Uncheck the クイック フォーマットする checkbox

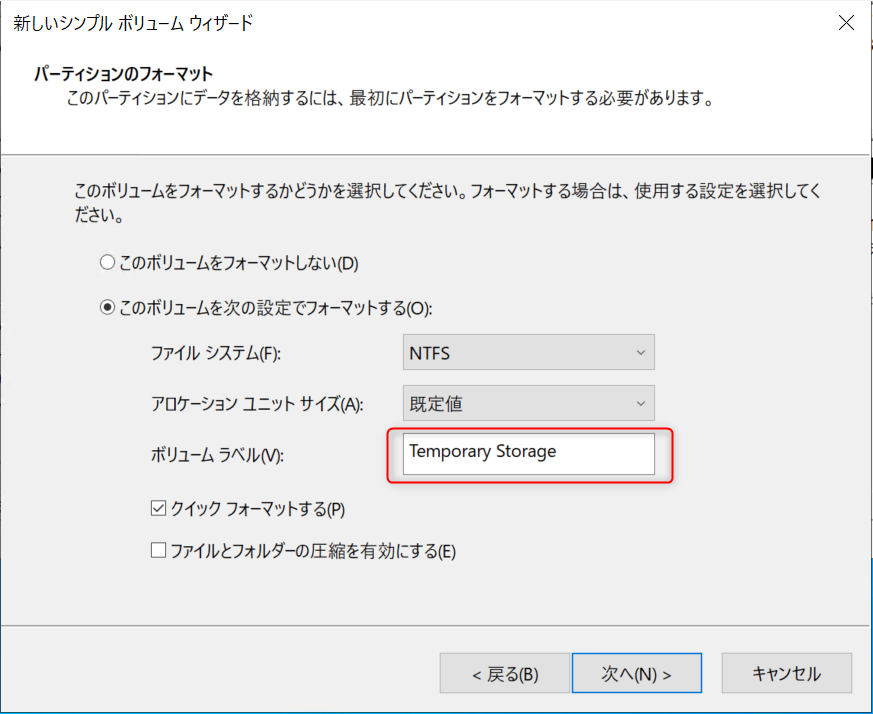[158, 508]
